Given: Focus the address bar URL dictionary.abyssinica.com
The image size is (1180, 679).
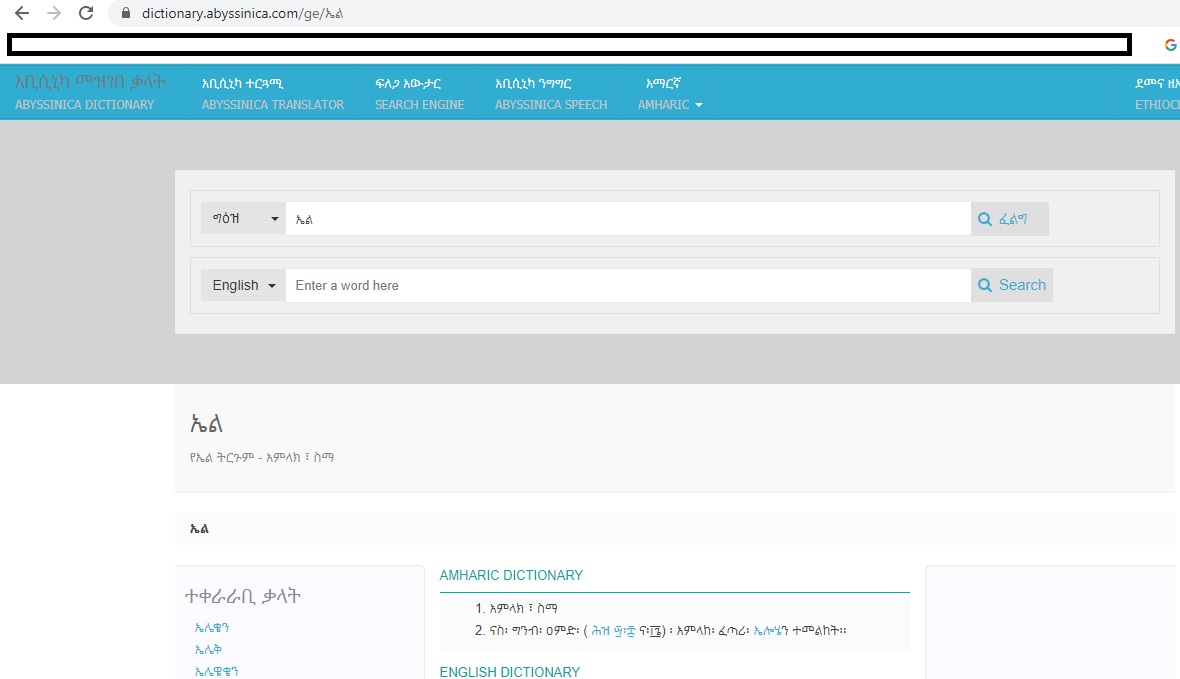Looking at the screenshot, I should tap(242, 14).
